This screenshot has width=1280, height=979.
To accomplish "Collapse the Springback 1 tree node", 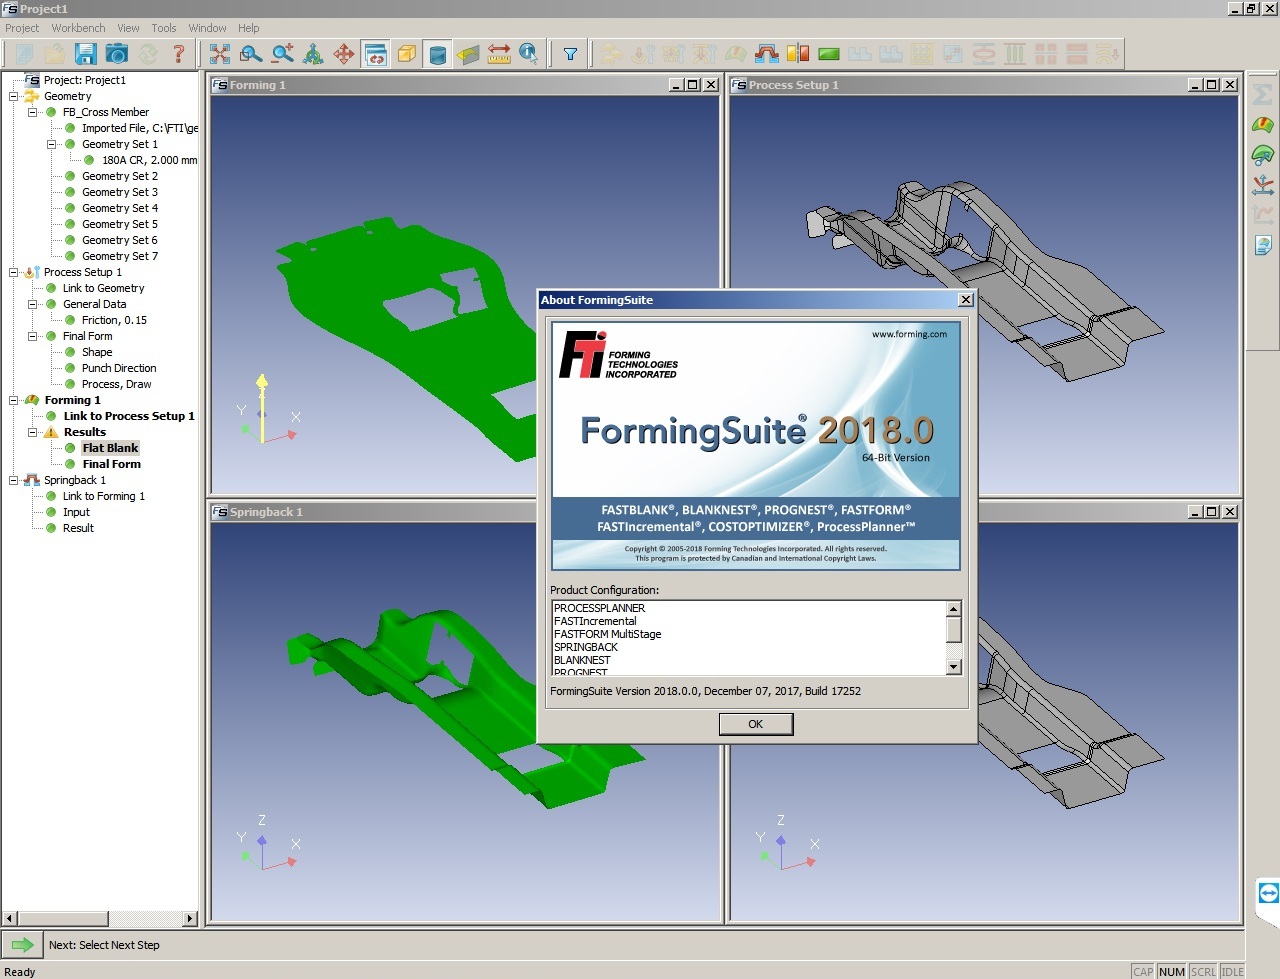I will coord(13,480).
